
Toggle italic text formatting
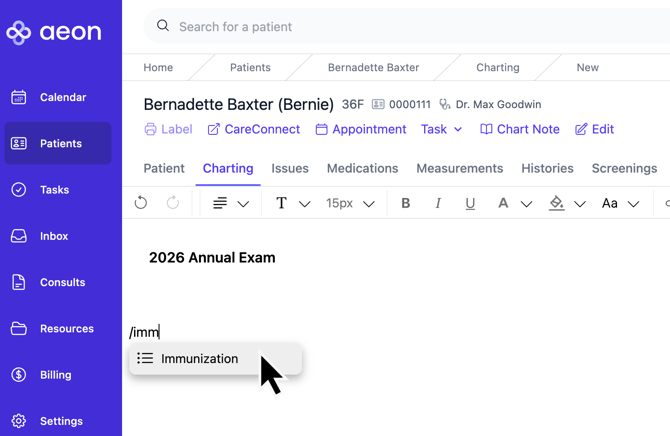[x=438, y=203]
